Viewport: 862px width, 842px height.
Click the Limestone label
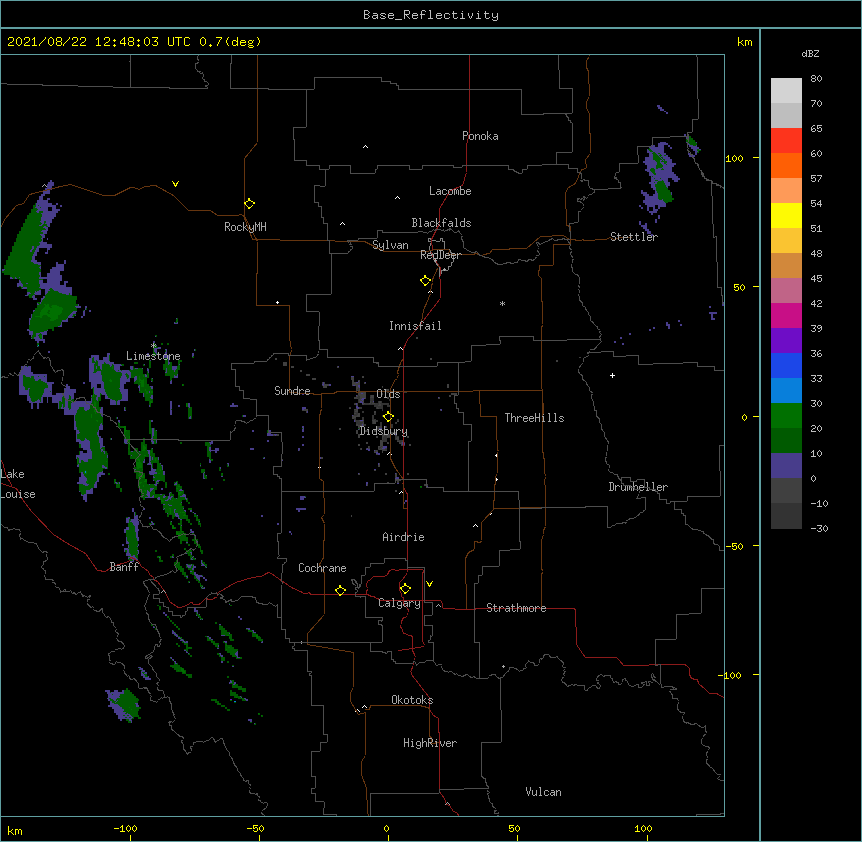pos(153,356)
